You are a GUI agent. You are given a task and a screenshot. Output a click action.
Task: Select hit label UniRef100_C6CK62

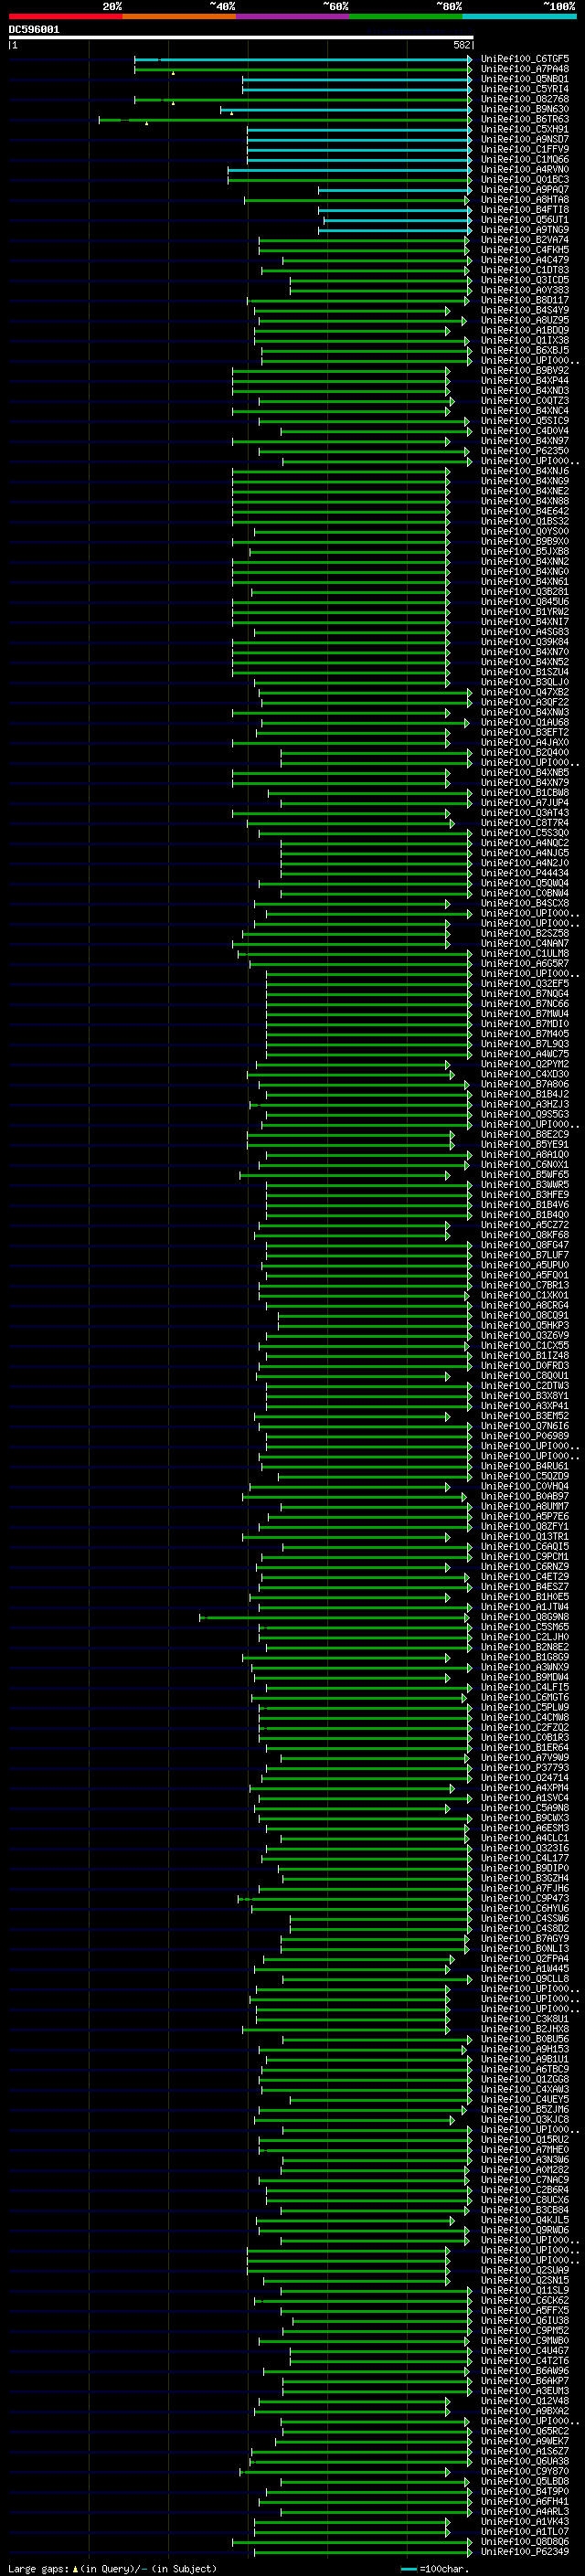[524, 2300]
